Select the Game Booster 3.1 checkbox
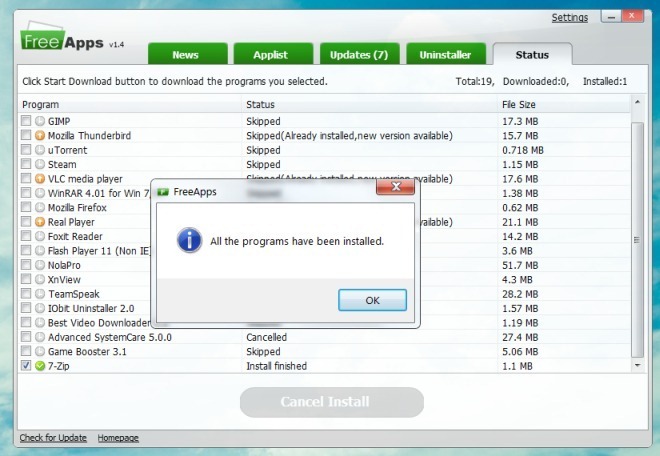The width and height of the screenshot is (660, 456). pyautogui.click(x=26, y=351)
